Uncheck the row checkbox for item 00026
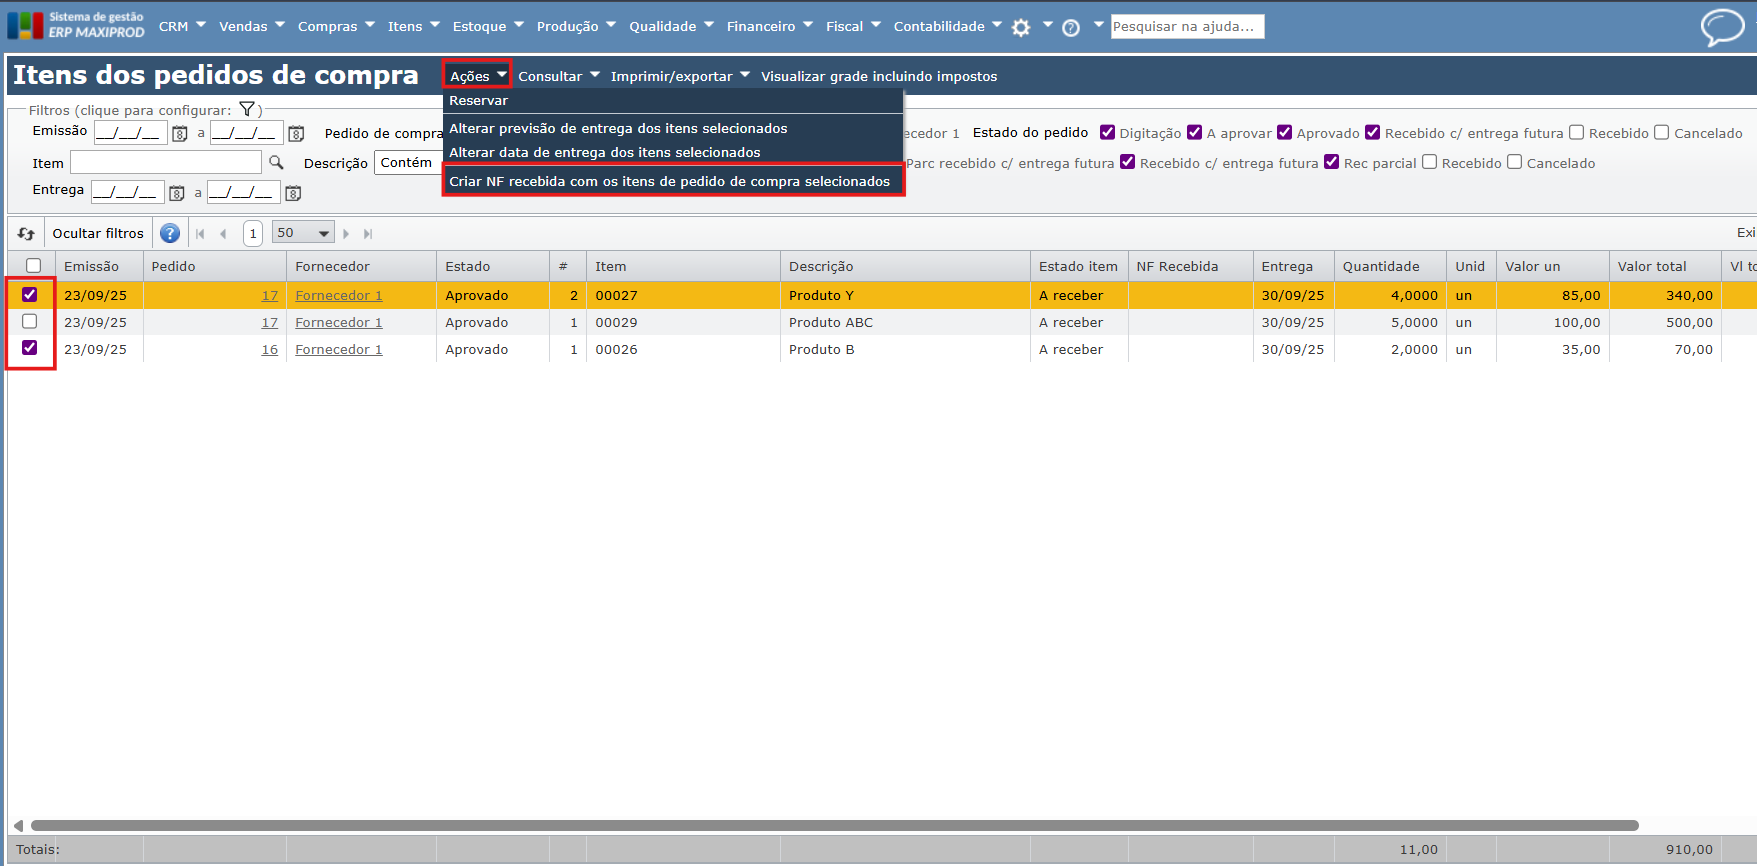Screen dimensions: 1757x866 coord(30,348)
